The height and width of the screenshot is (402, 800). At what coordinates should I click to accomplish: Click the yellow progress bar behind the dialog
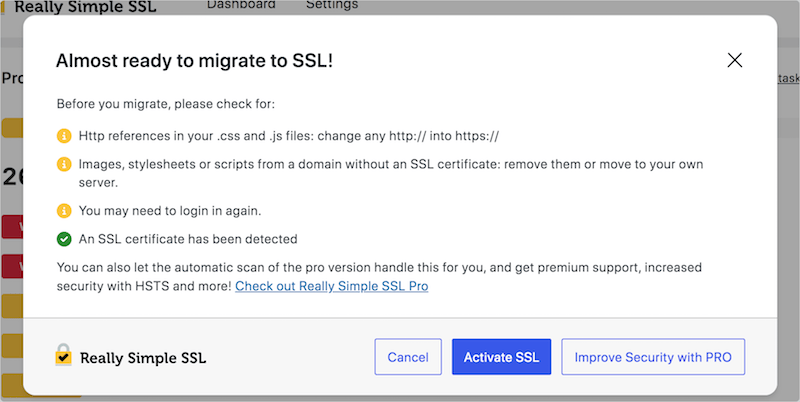click(x=12, y=129)
